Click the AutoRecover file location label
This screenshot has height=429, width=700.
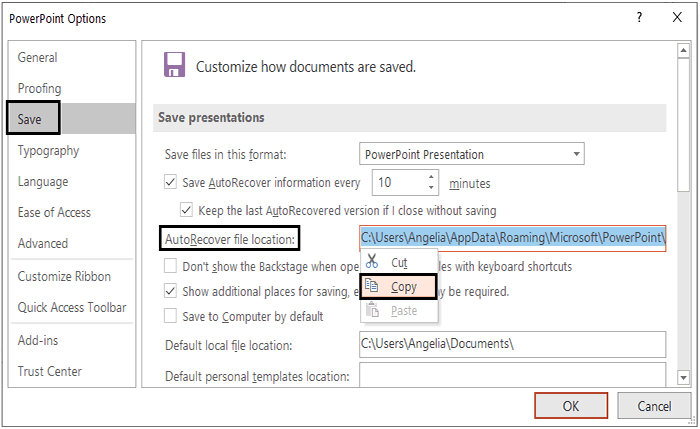(230, 239)
